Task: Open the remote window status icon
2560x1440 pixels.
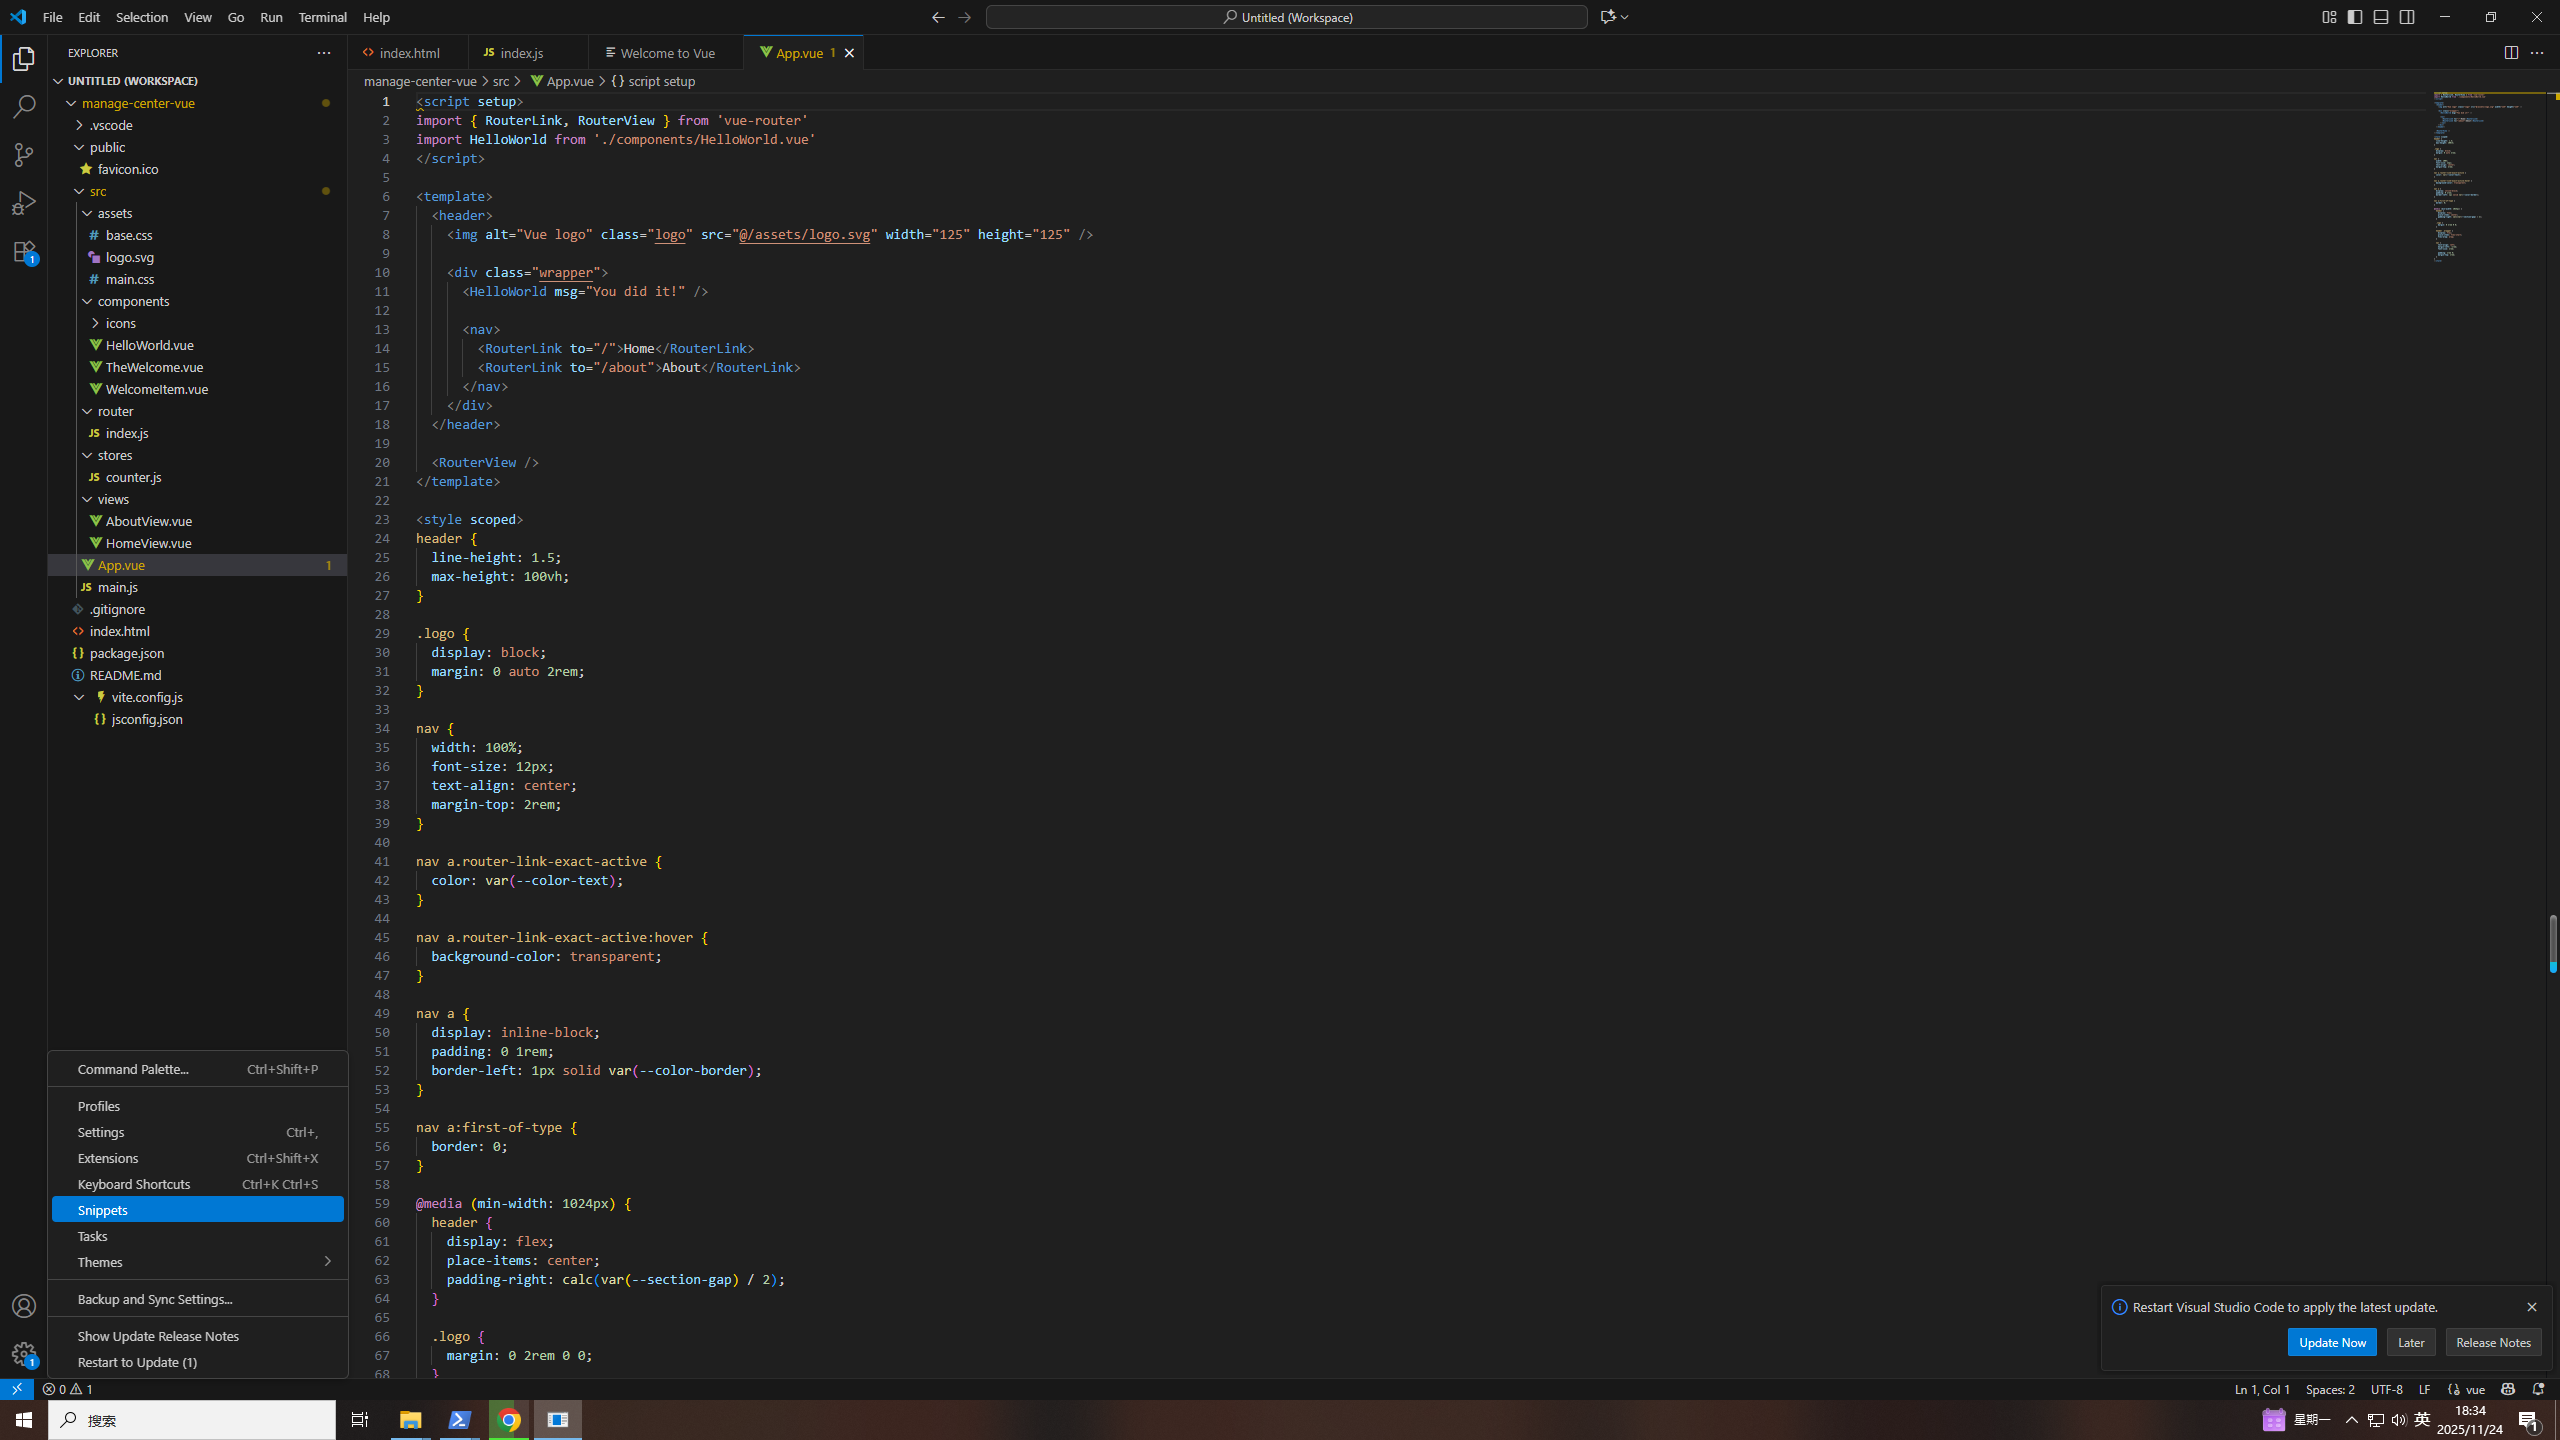Action: [x=16, y=1389]
